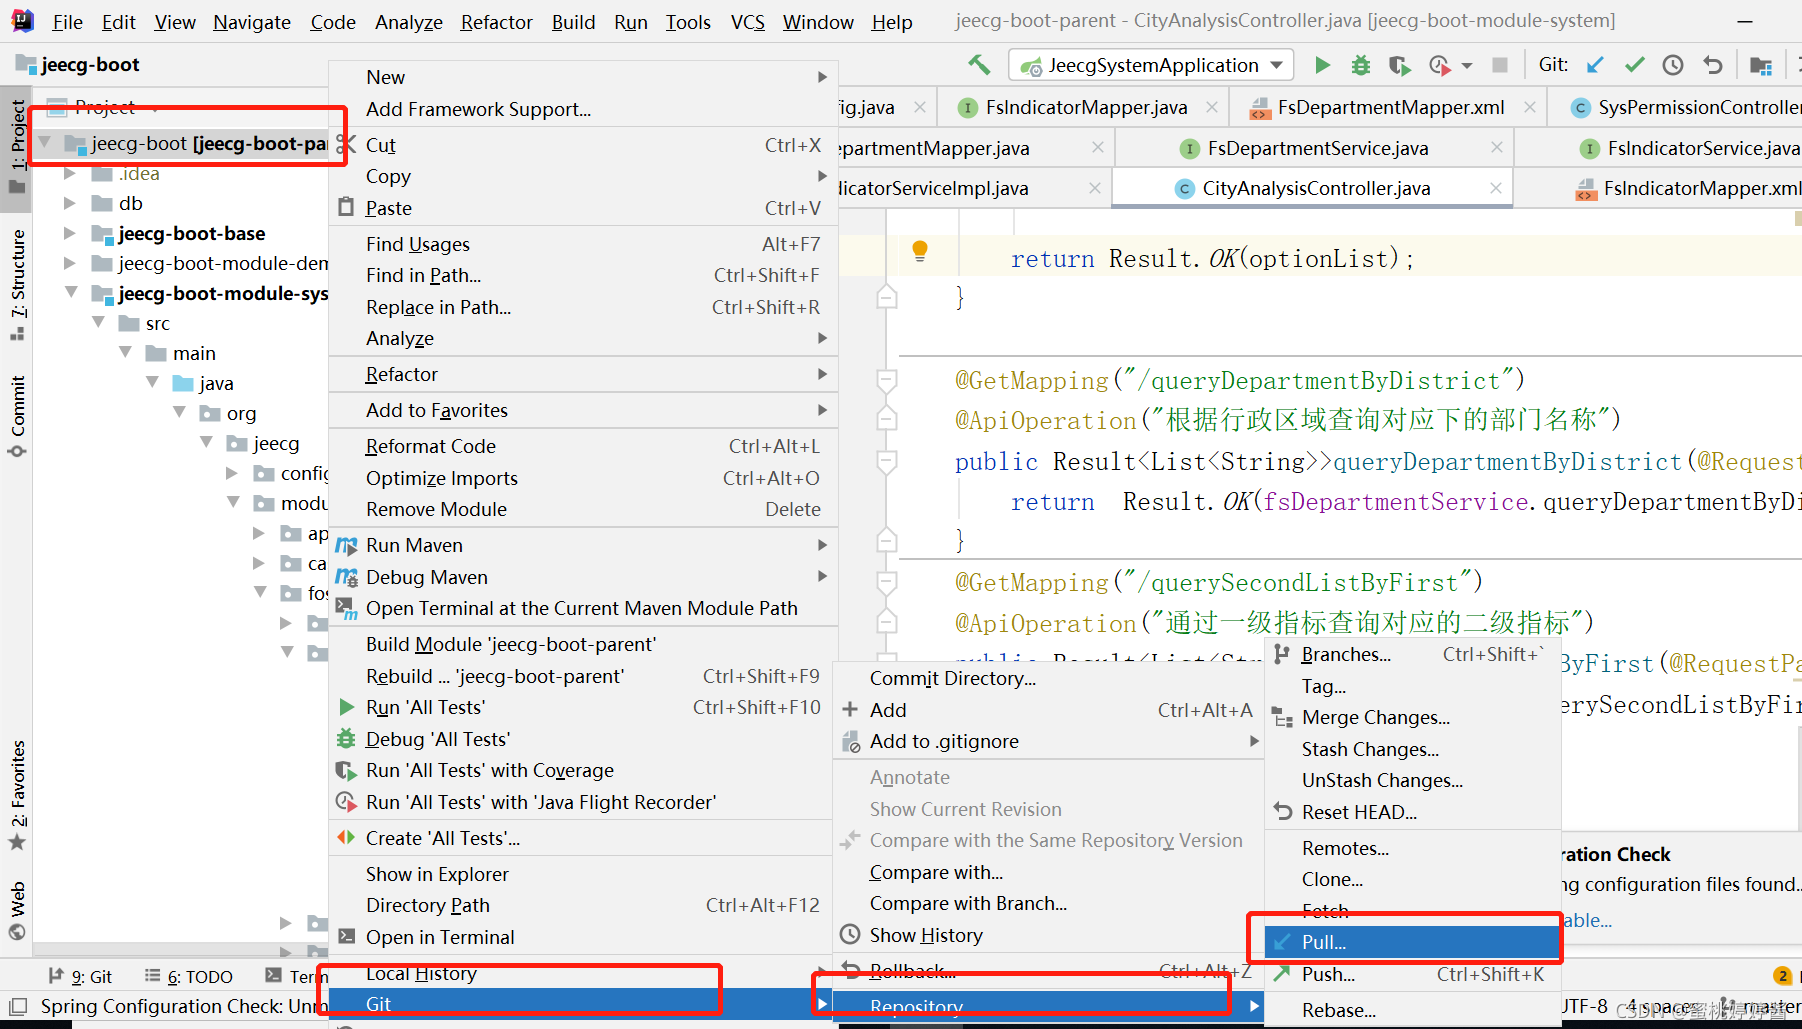Viewport: 1802px width, 1029px height.
Task: Choose Optimize Imports context item
Action: pyautogui.click(x=582, y=478)
